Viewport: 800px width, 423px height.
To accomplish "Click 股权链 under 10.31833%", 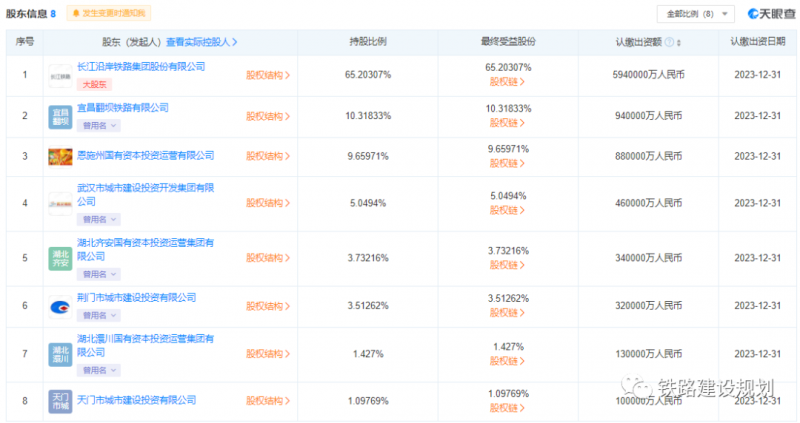I will point(507,123).
